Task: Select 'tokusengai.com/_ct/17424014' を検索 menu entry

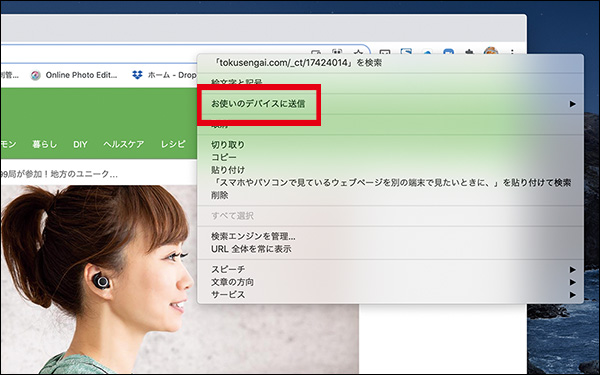Action: point(390,63)
